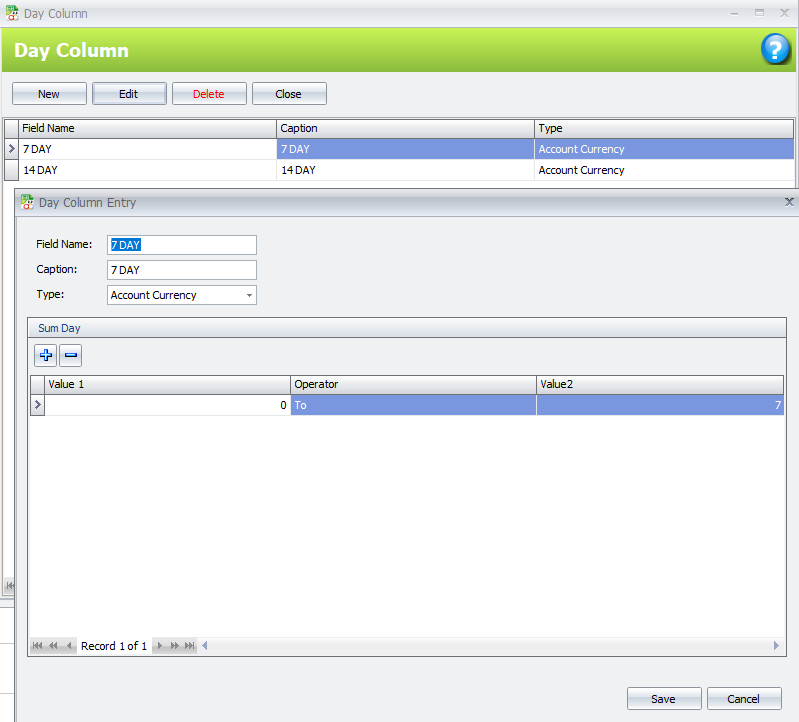
Task: Click the blue help question mark icon
Action: coord(776,49)
